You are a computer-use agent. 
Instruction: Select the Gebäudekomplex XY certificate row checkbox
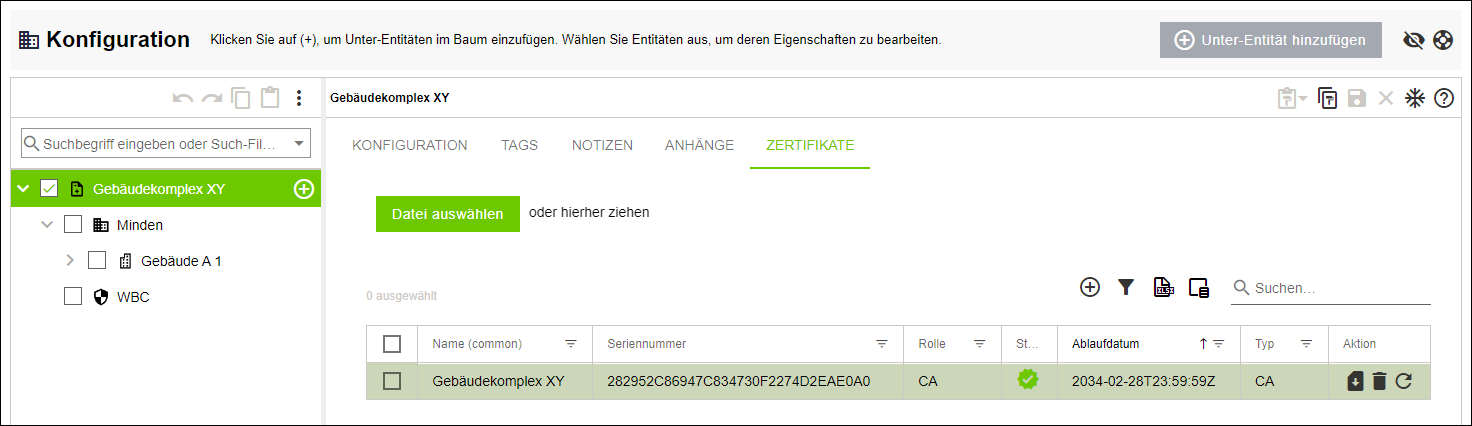point(392,381)
